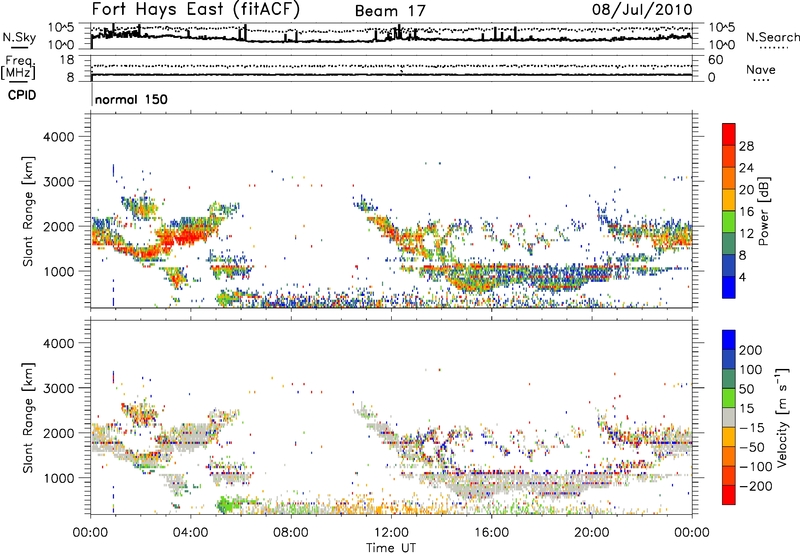Click the Power [dB] axis title
This screenshot has height=554, width=800.
[763, 211]
